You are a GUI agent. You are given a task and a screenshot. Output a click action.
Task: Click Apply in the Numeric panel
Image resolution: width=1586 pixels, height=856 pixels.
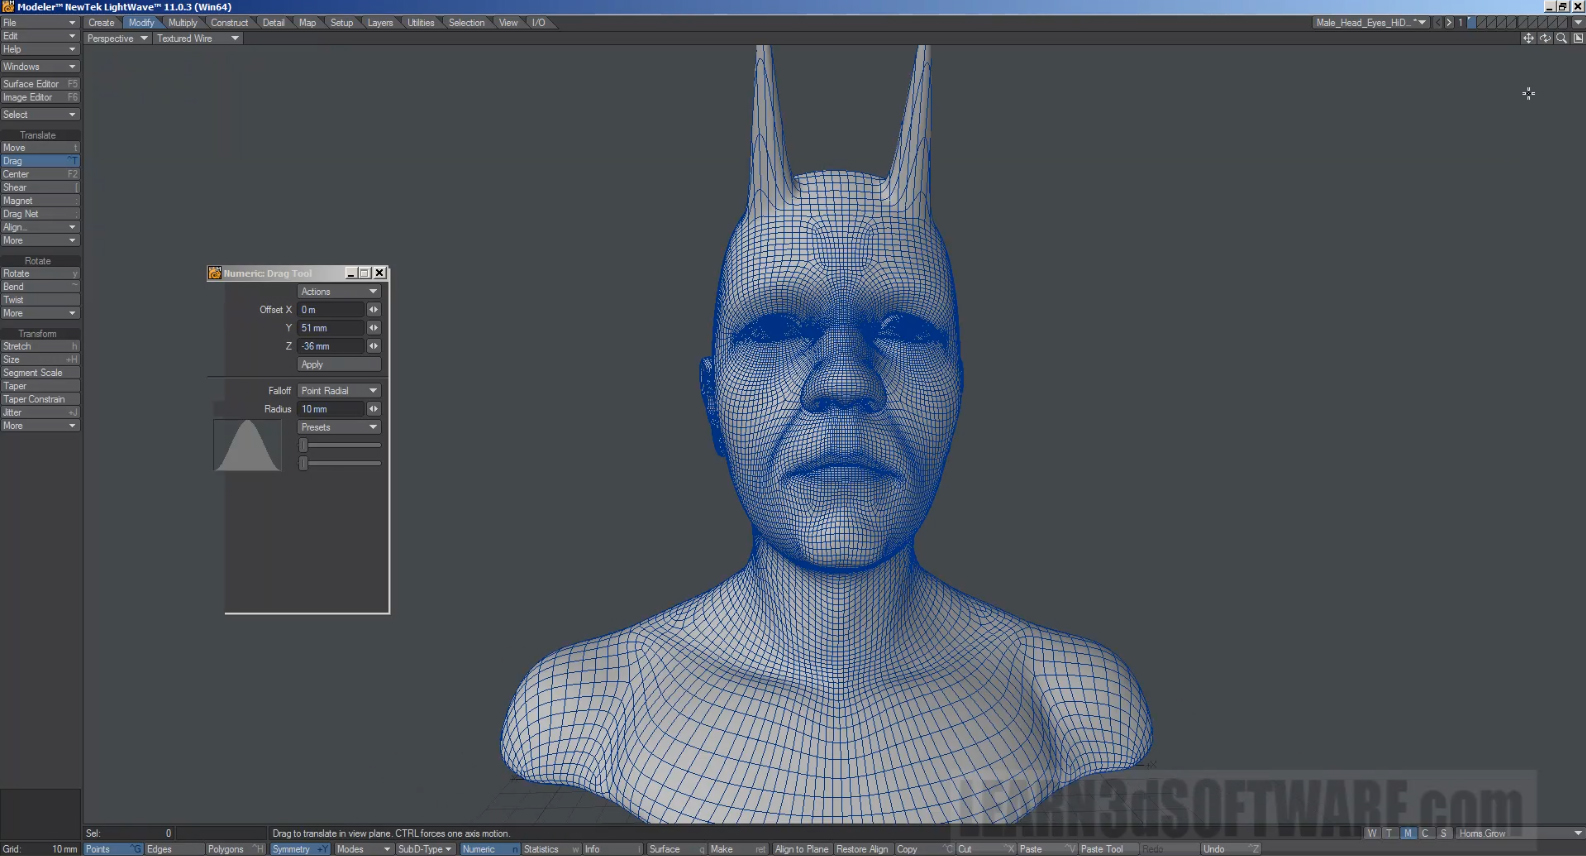pyautogui.click(x=339, y=365)
